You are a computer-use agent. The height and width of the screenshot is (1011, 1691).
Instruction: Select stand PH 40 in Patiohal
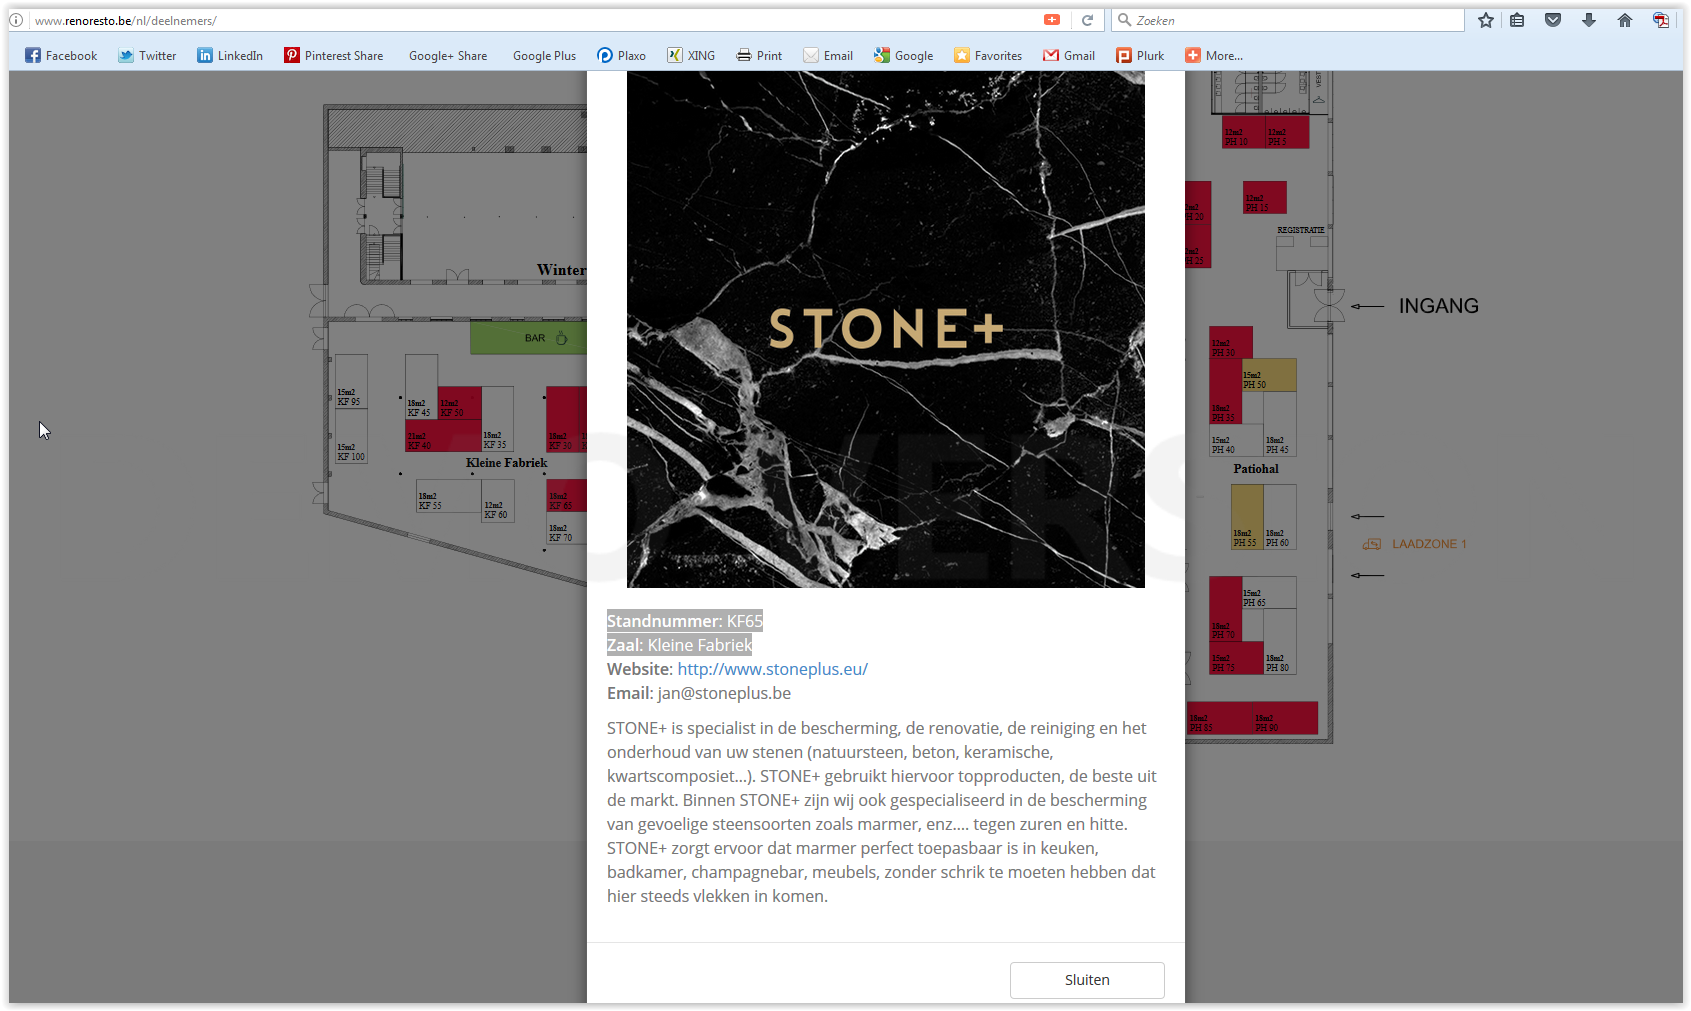pos(1237,440)
